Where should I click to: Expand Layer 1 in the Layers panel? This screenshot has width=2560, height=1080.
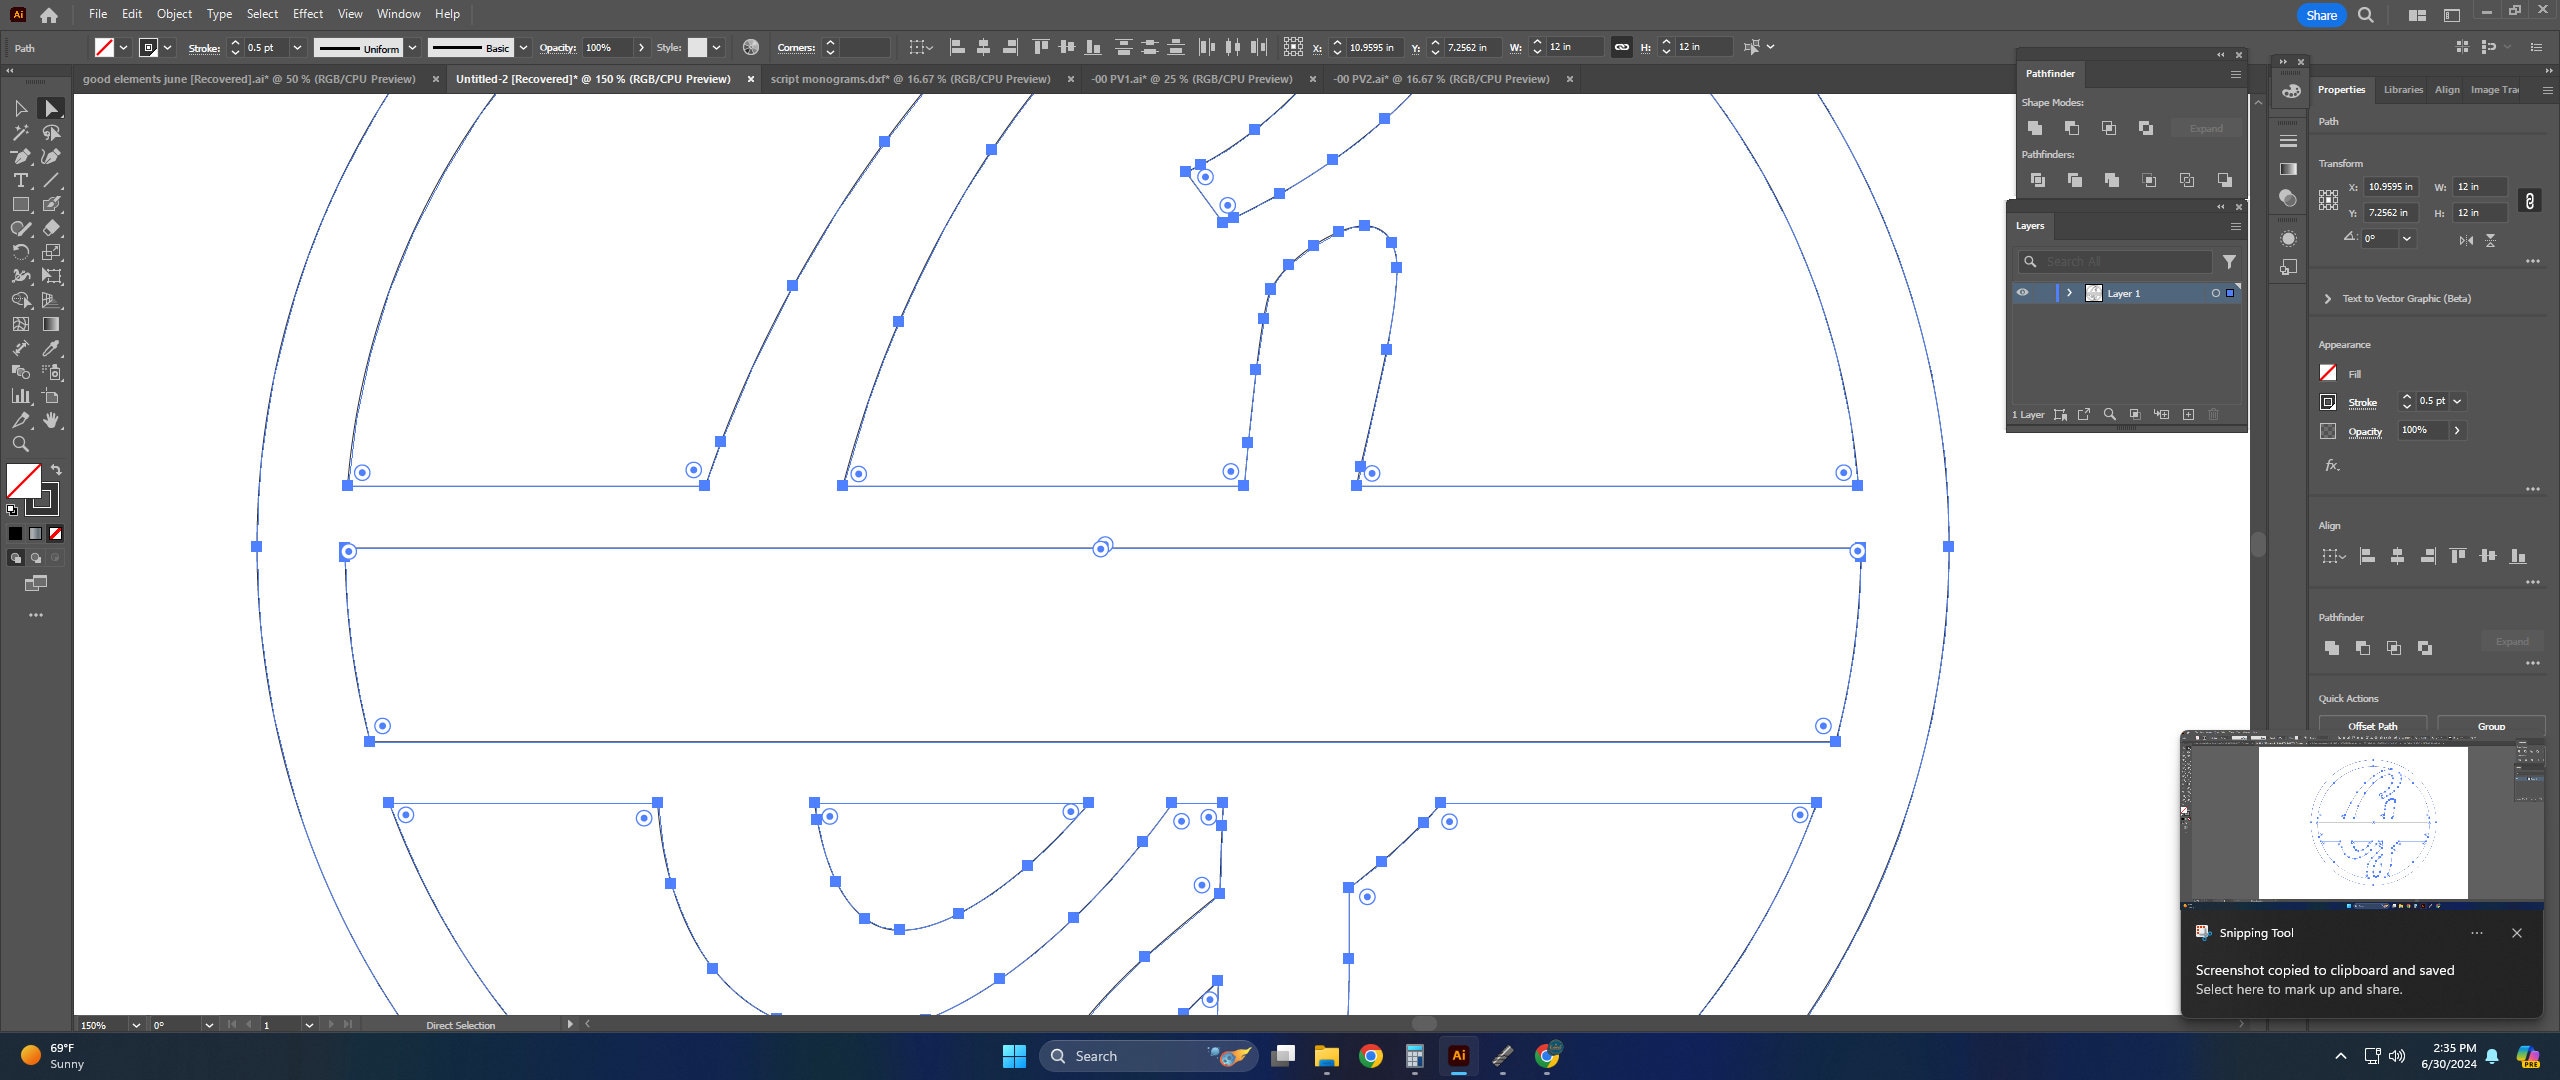[x=2069, y=292]
